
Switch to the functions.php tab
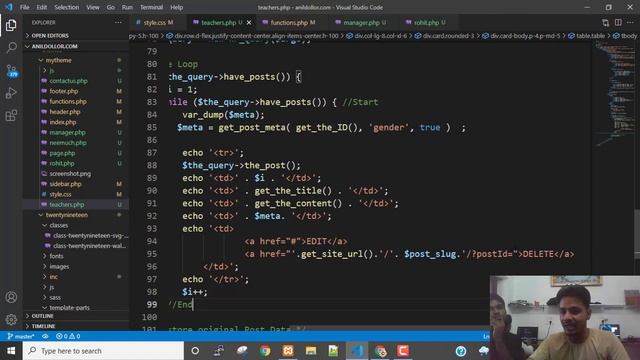pyautogui.click(x=292, y=23)
